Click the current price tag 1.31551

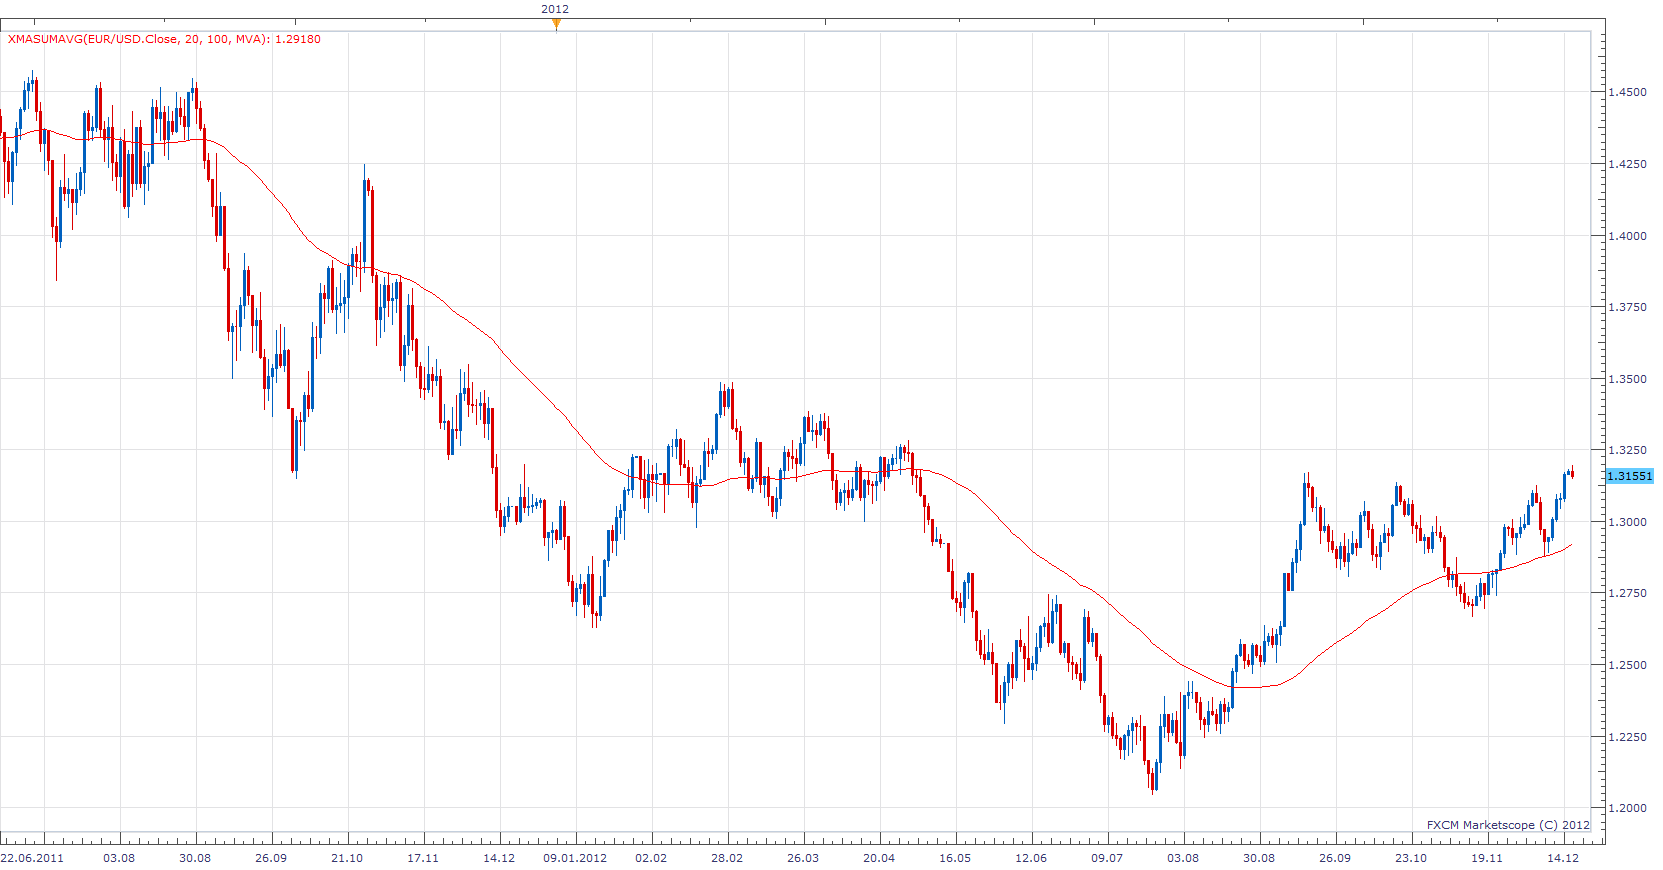1630,476
